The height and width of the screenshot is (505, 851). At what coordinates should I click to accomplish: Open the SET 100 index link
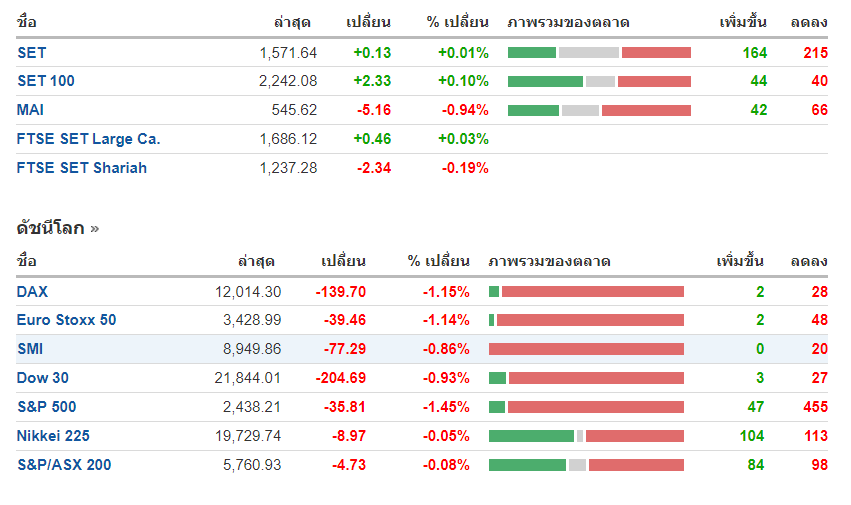click(46, 81)
